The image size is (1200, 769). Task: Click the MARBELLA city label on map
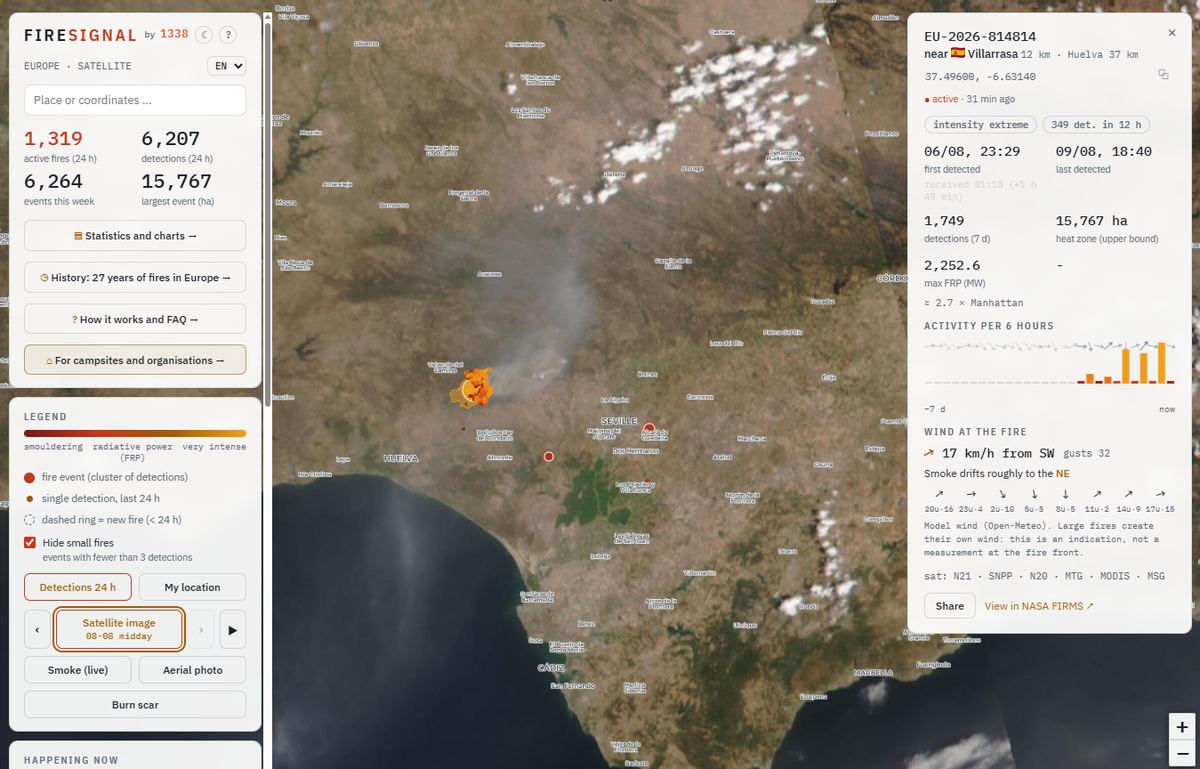click(873, 673)
